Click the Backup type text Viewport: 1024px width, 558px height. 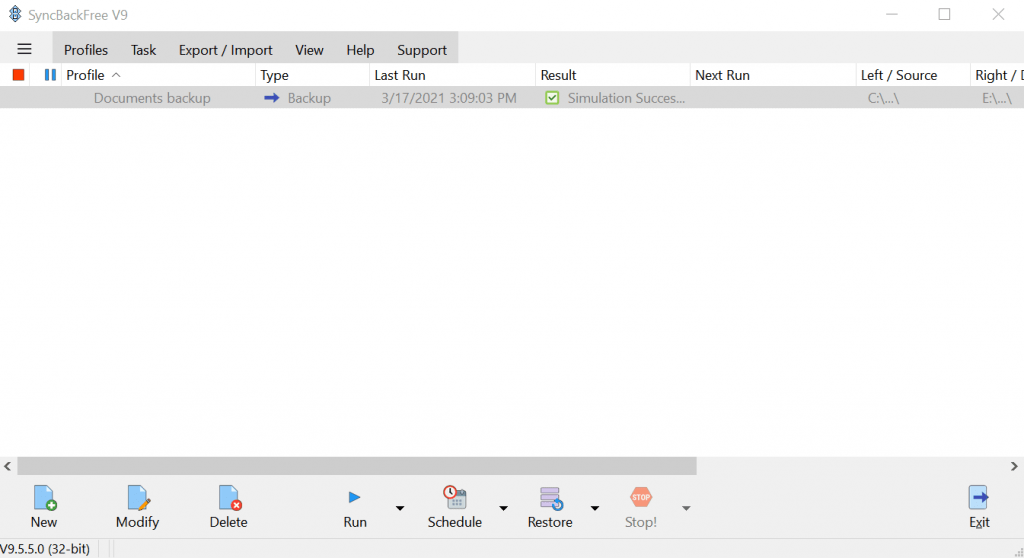309,98
